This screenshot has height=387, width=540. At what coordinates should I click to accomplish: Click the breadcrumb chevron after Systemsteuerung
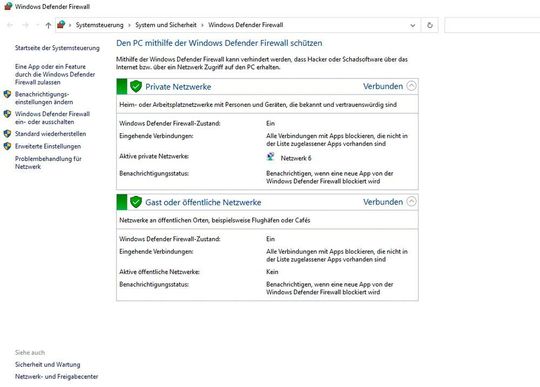click(129, 25)
